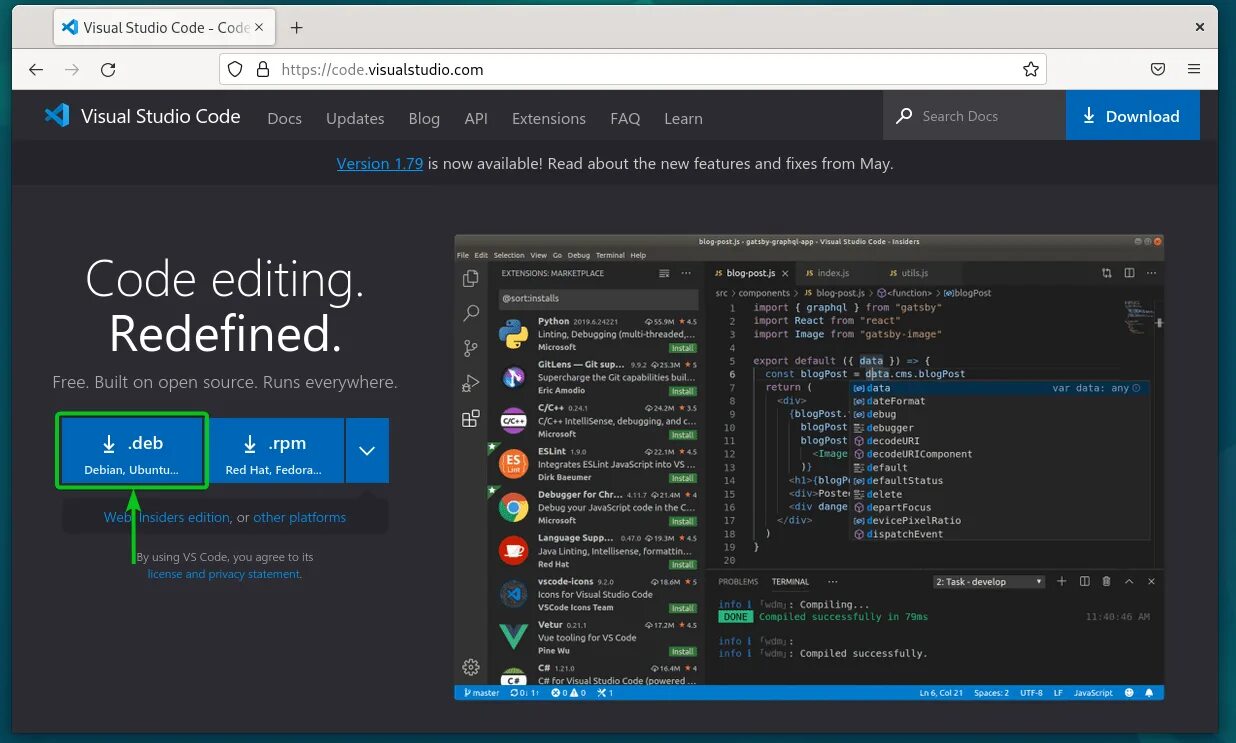The height and width of the screenshot is (743, 1236).
Task: Open the tracking protection shield icon
Action: pos(235,69)
